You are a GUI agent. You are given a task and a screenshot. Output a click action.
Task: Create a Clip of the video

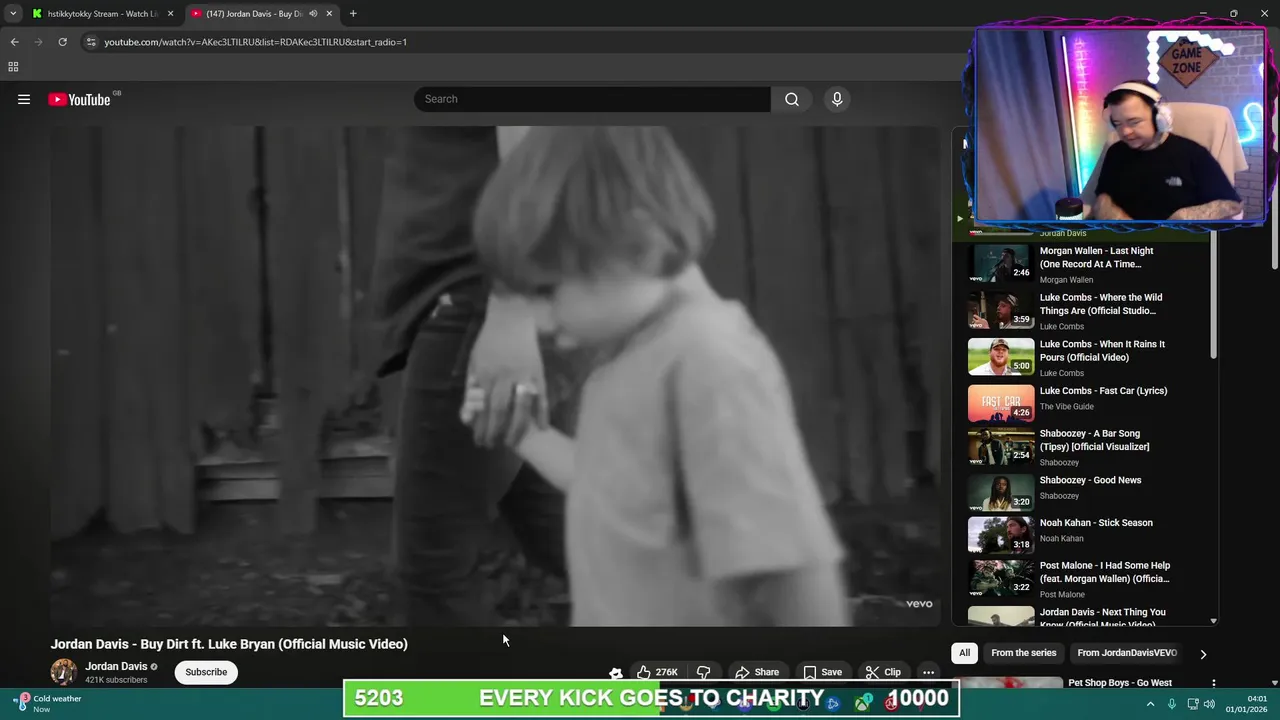point(883,672)
